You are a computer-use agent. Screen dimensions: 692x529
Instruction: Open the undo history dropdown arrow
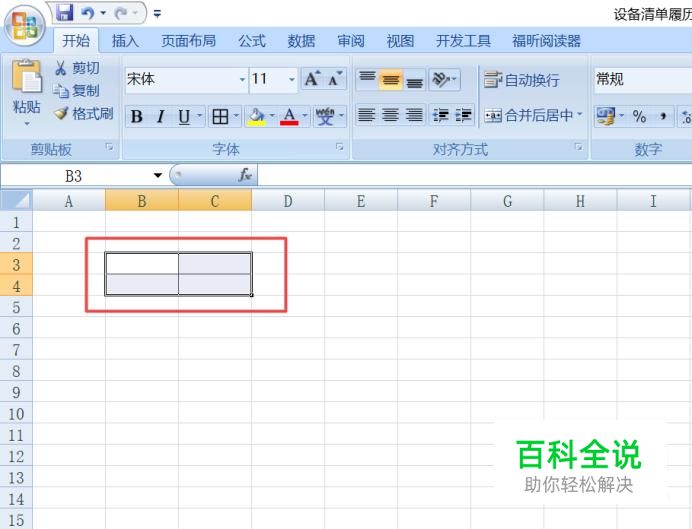tap(103, 13)
